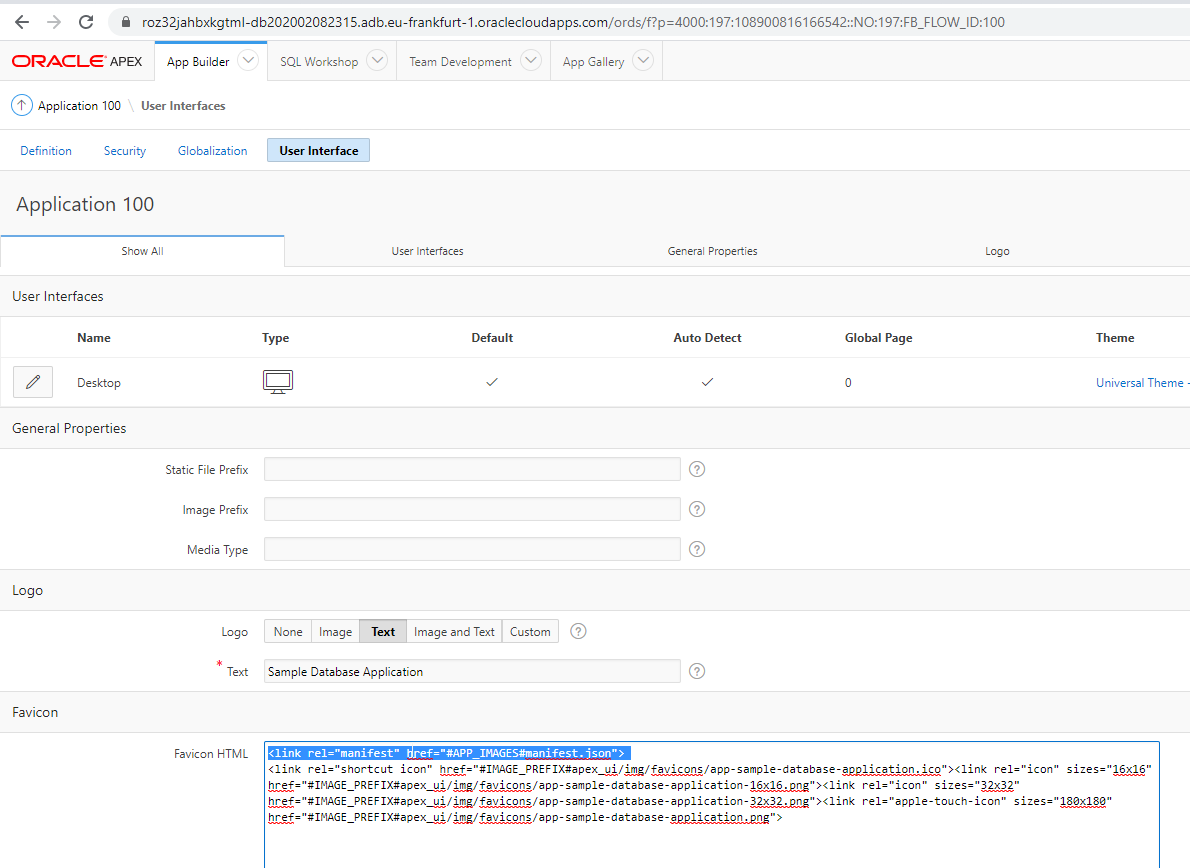Click the Name column header
Viewport: 1190px width, 868px height.
(x=93, y=338)
